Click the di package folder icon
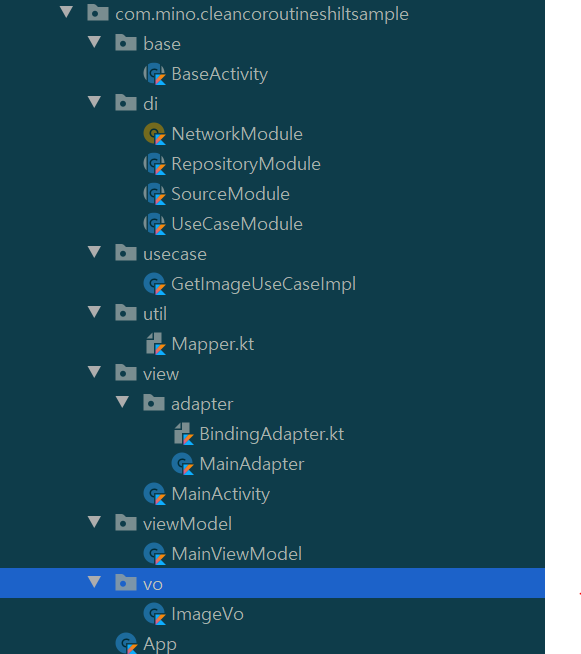581x654 pixels. coord(126,103)
